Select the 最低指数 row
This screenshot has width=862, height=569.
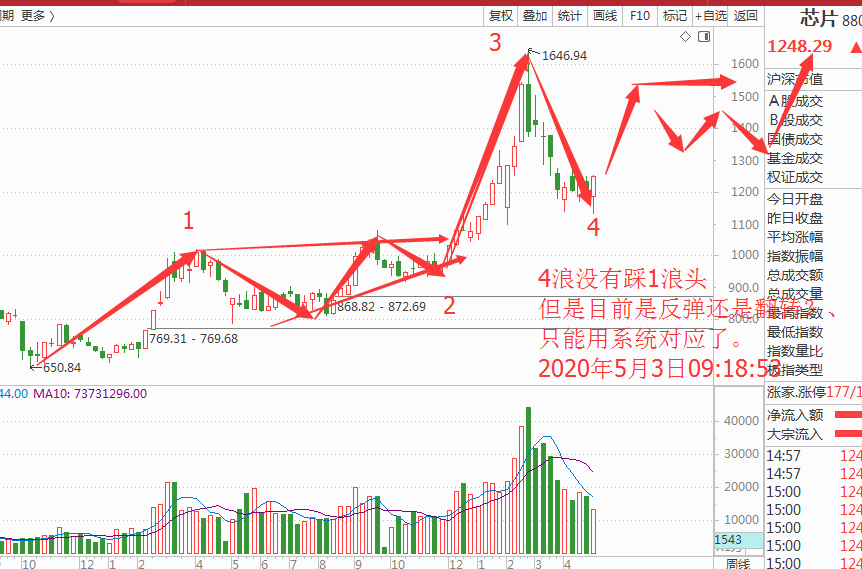(x=795, y=332)
